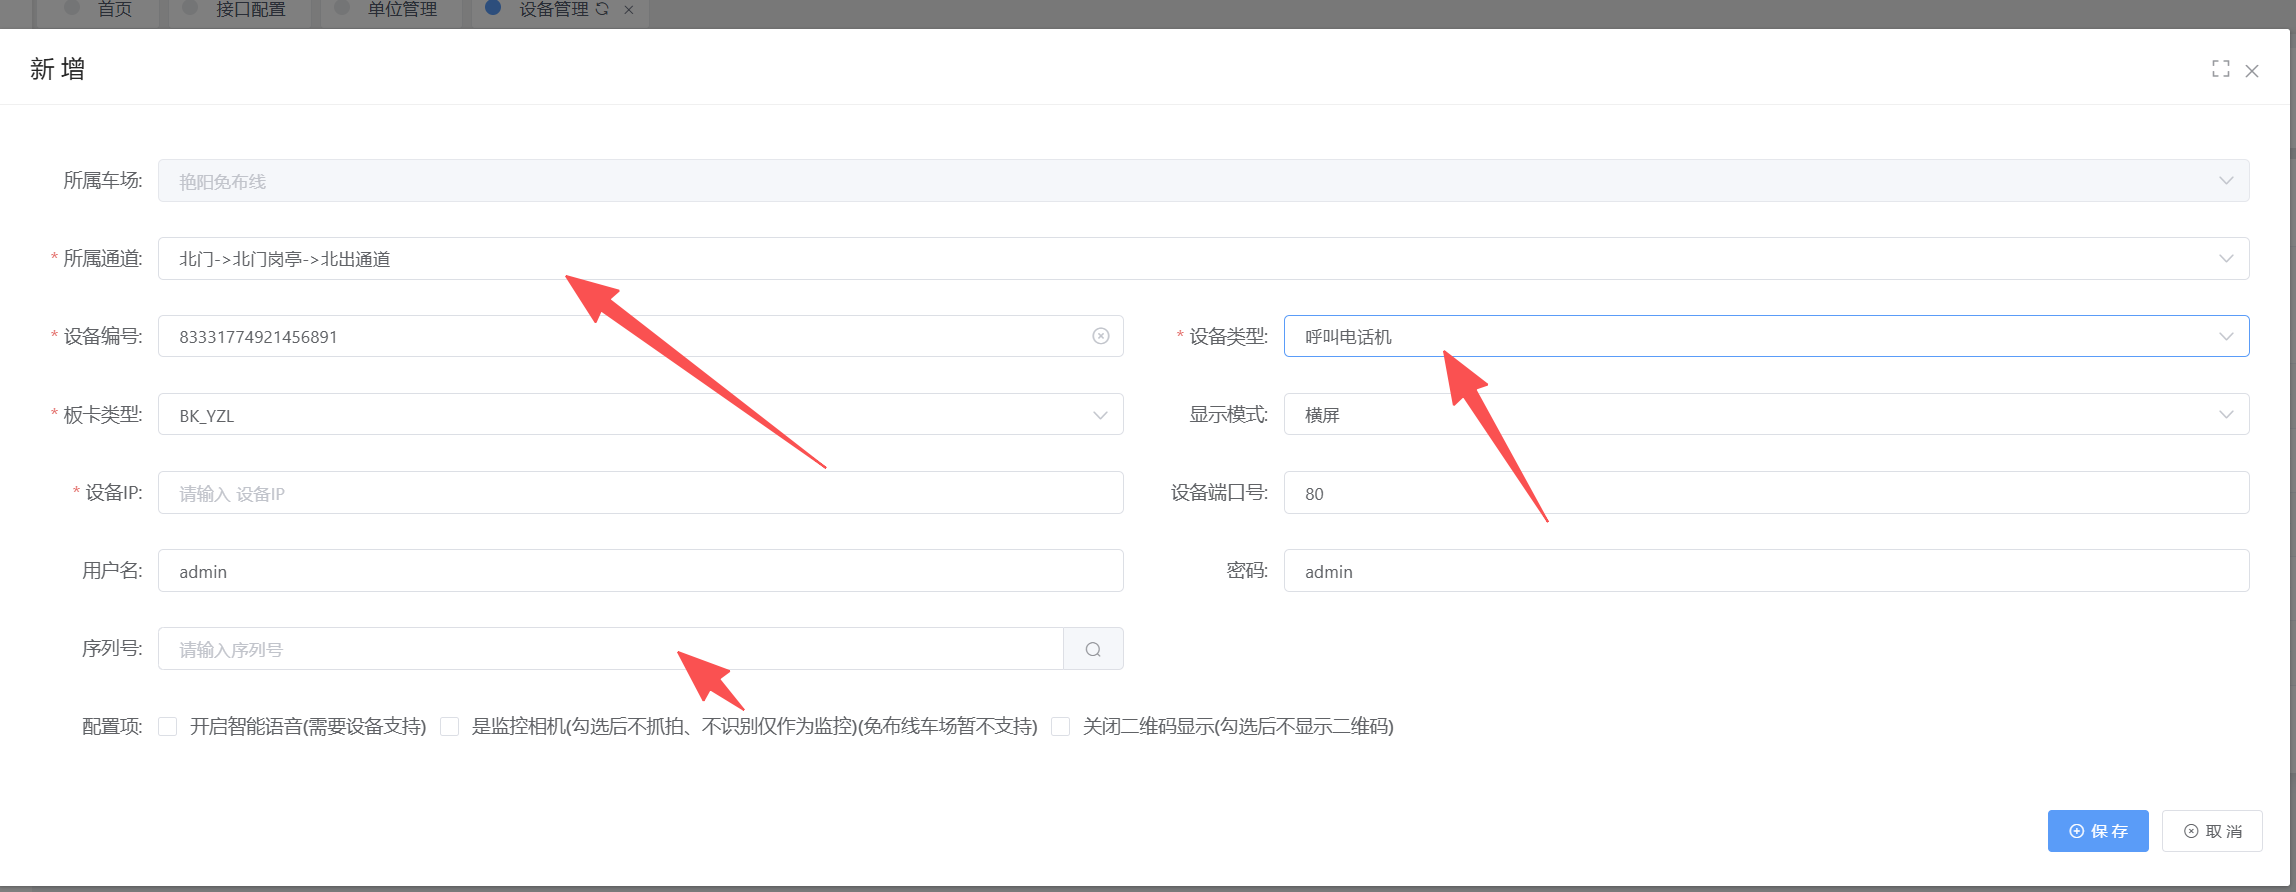Close the 新增 dialog
2296x892 pixels.
[x=2252, y=71]
